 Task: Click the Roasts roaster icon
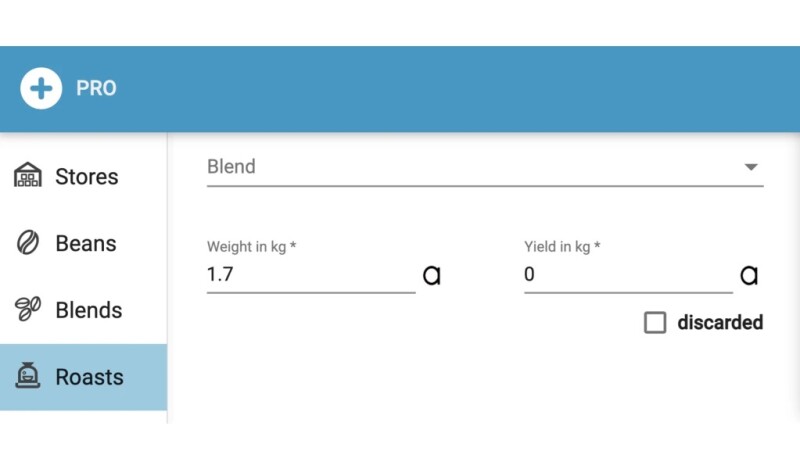click(28, 377)
